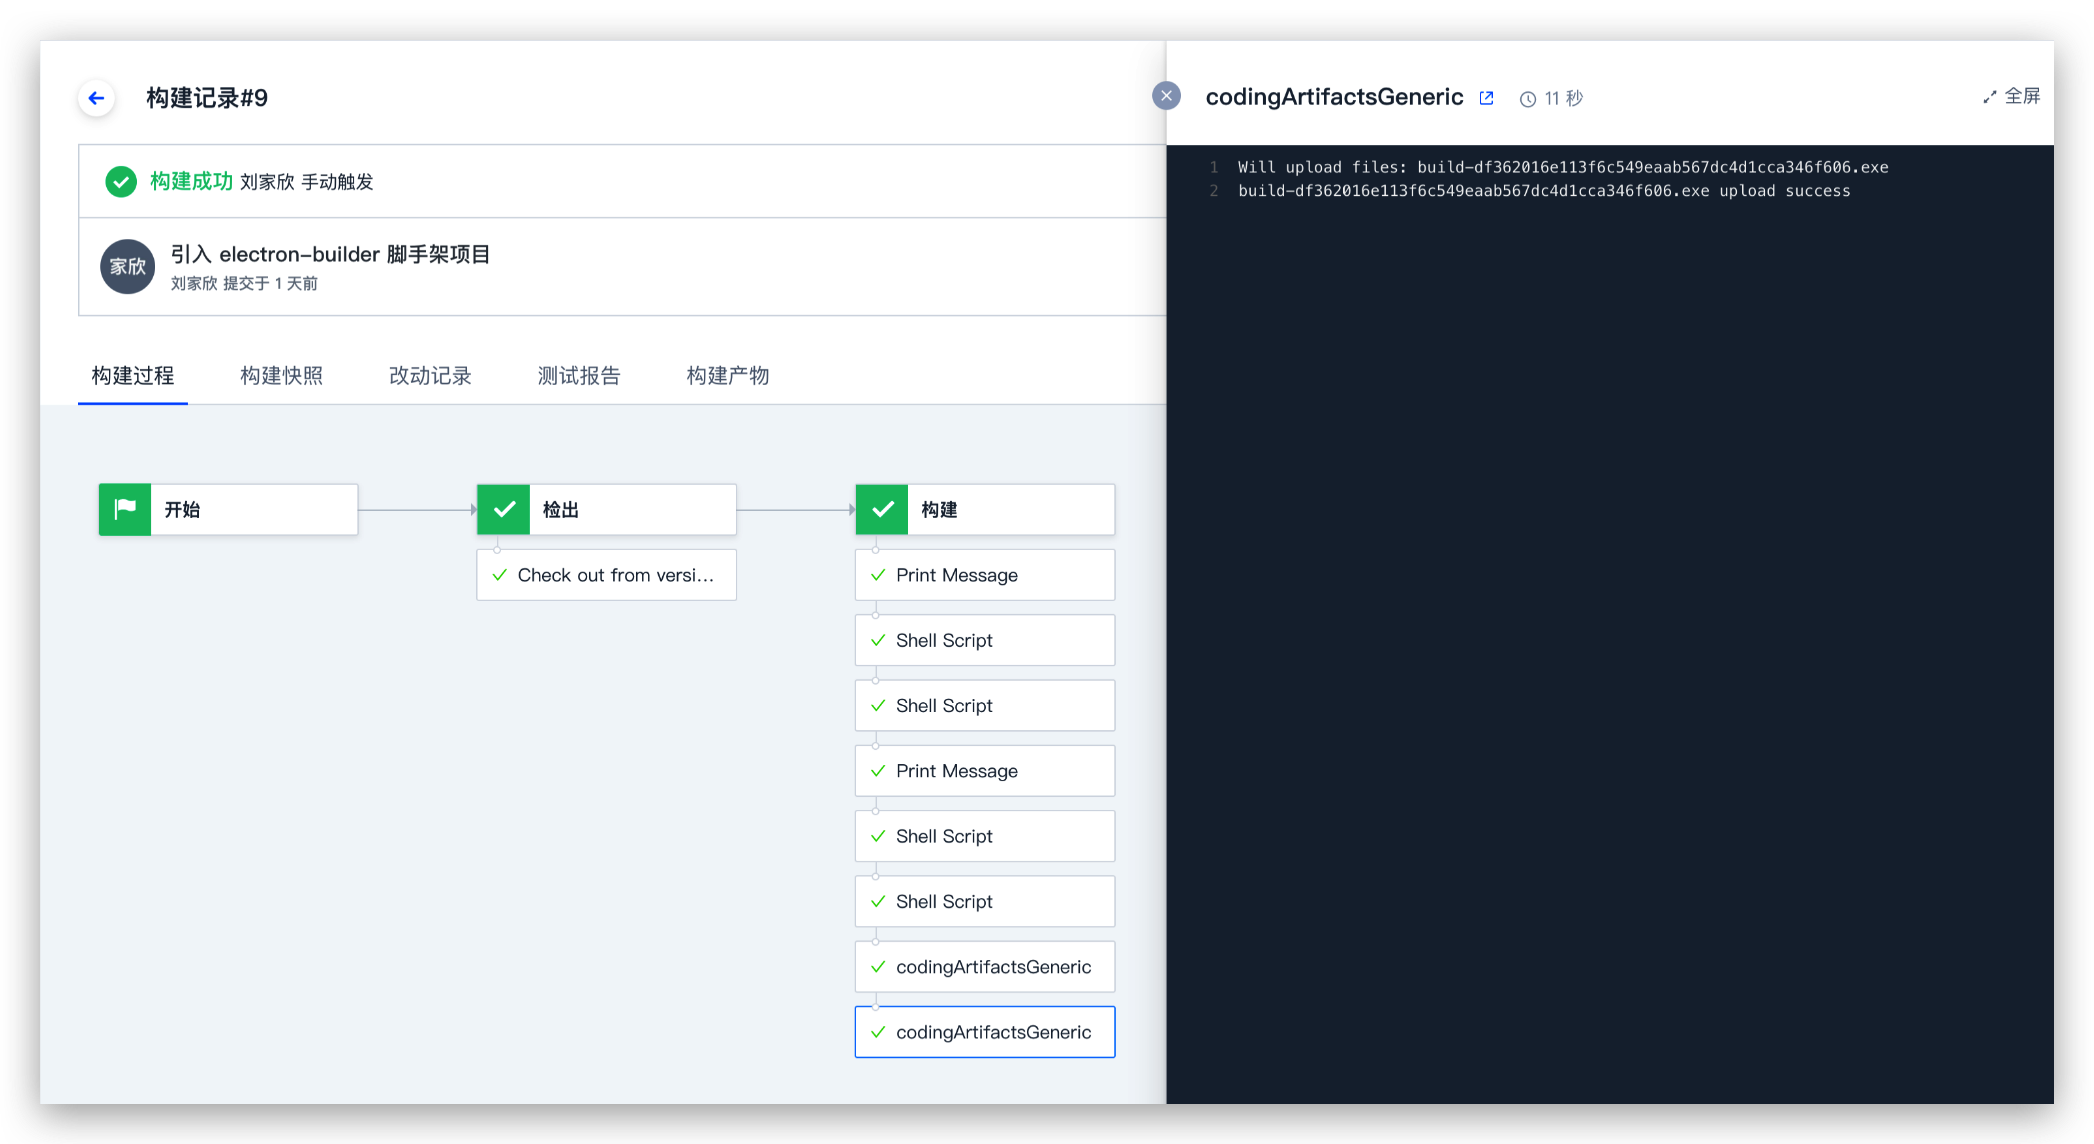Open the second Shell Script step
Viewport: 2094px width, 1144px height.
click(x=985, y=706)
